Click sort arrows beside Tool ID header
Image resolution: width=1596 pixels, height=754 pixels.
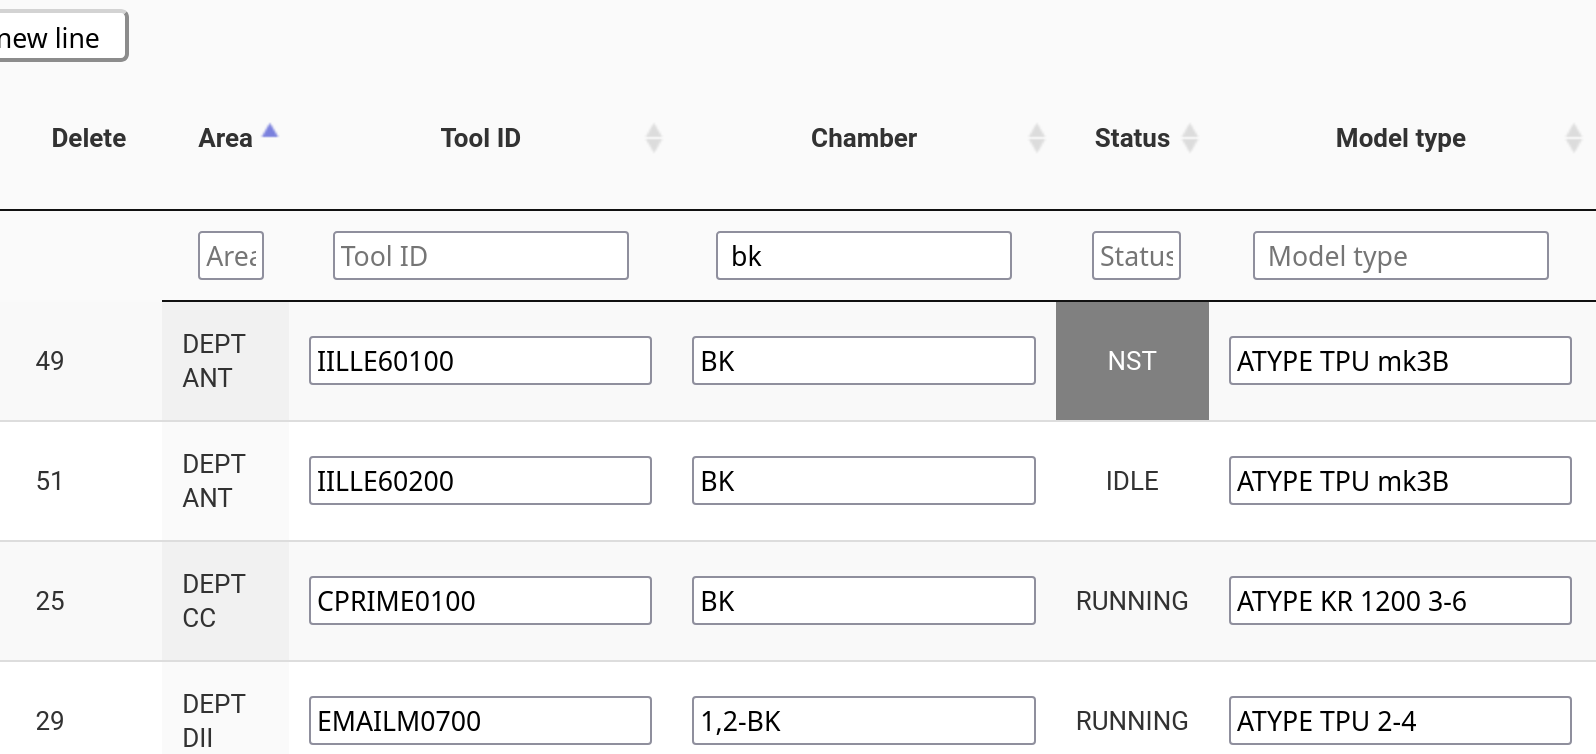point(654,138)
